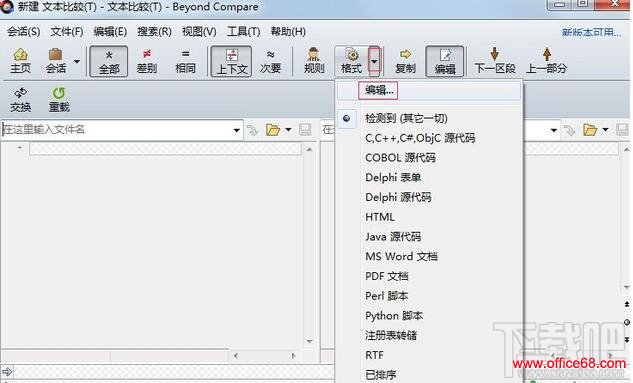
Task: Open the 视图(V) menu
Action: [199, 31]
